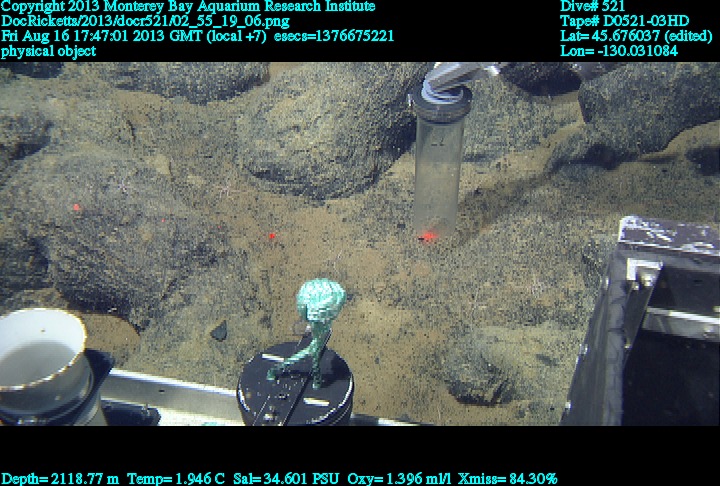Click the 'Sal= 34.601 PSU' readout

[x=286, y=479]
